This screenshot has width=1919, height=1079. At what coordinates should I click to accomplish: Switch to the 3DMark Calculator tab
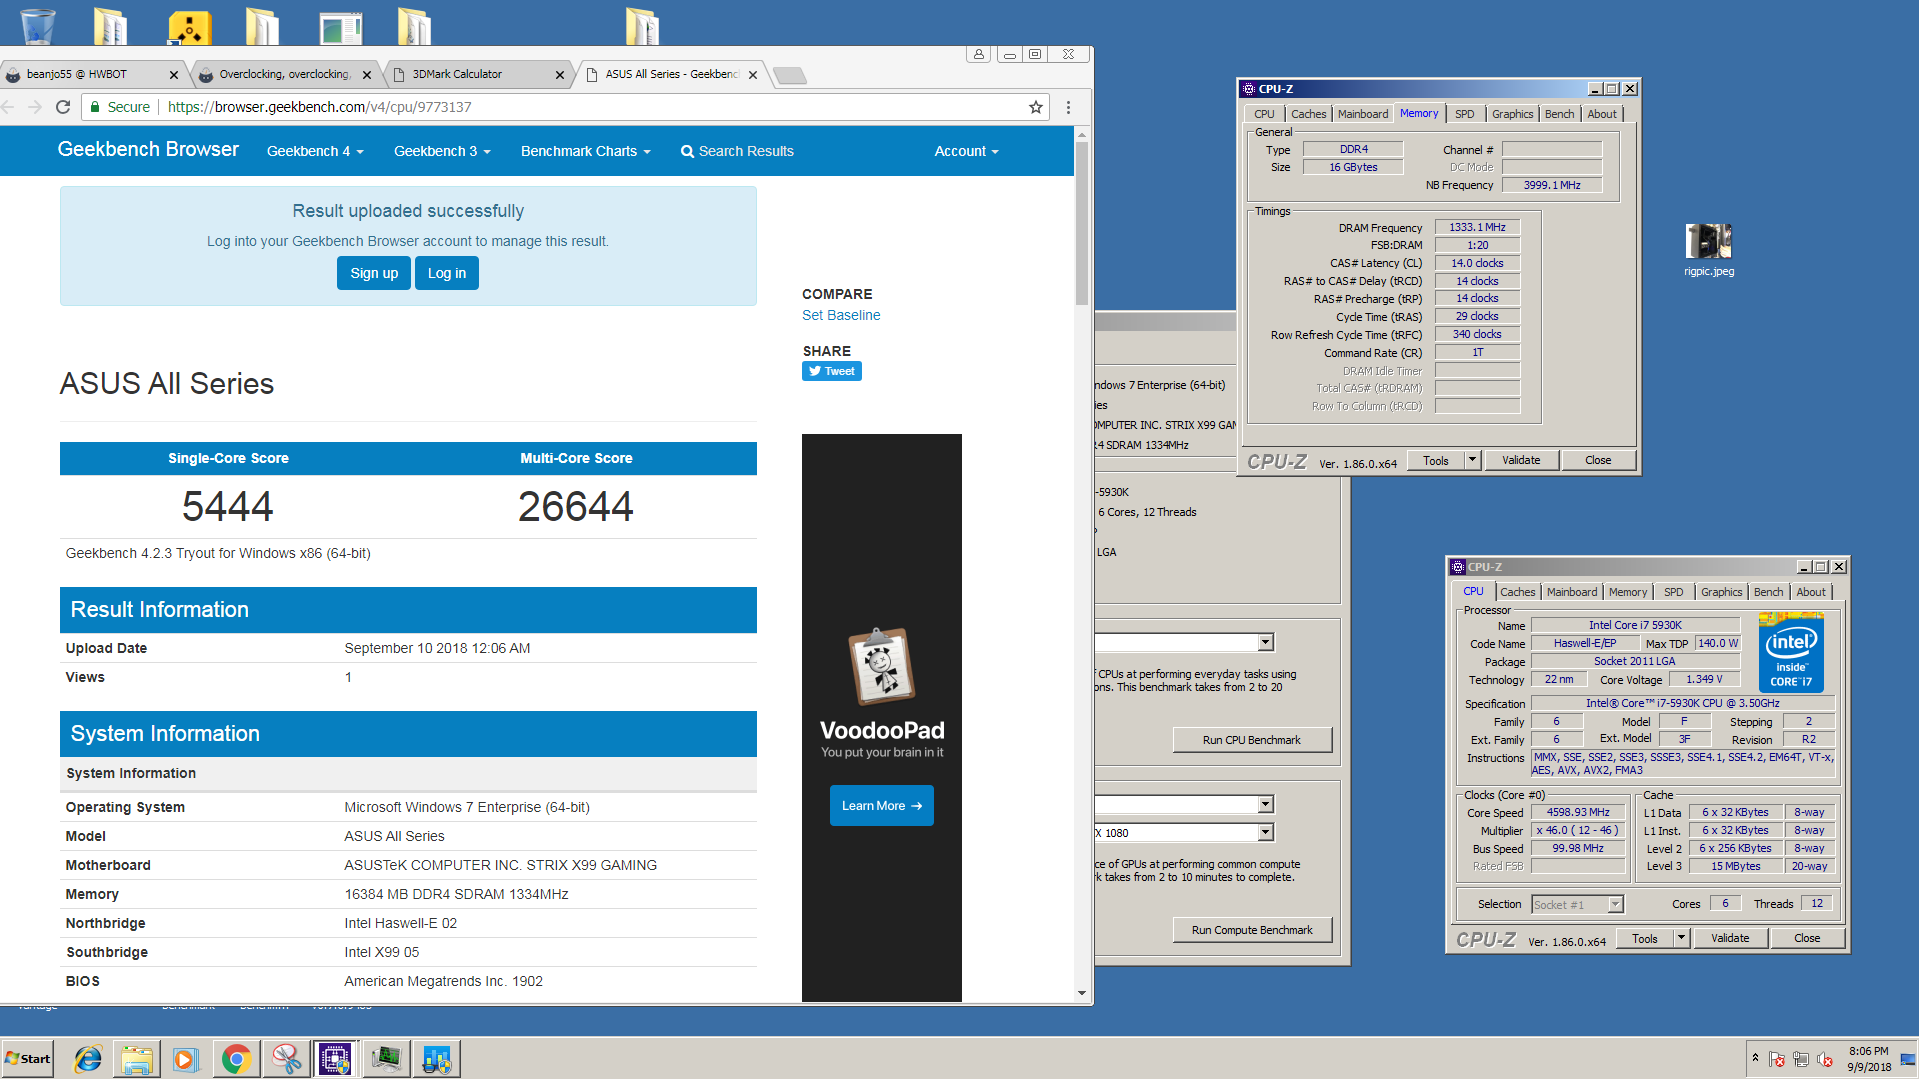476,74
